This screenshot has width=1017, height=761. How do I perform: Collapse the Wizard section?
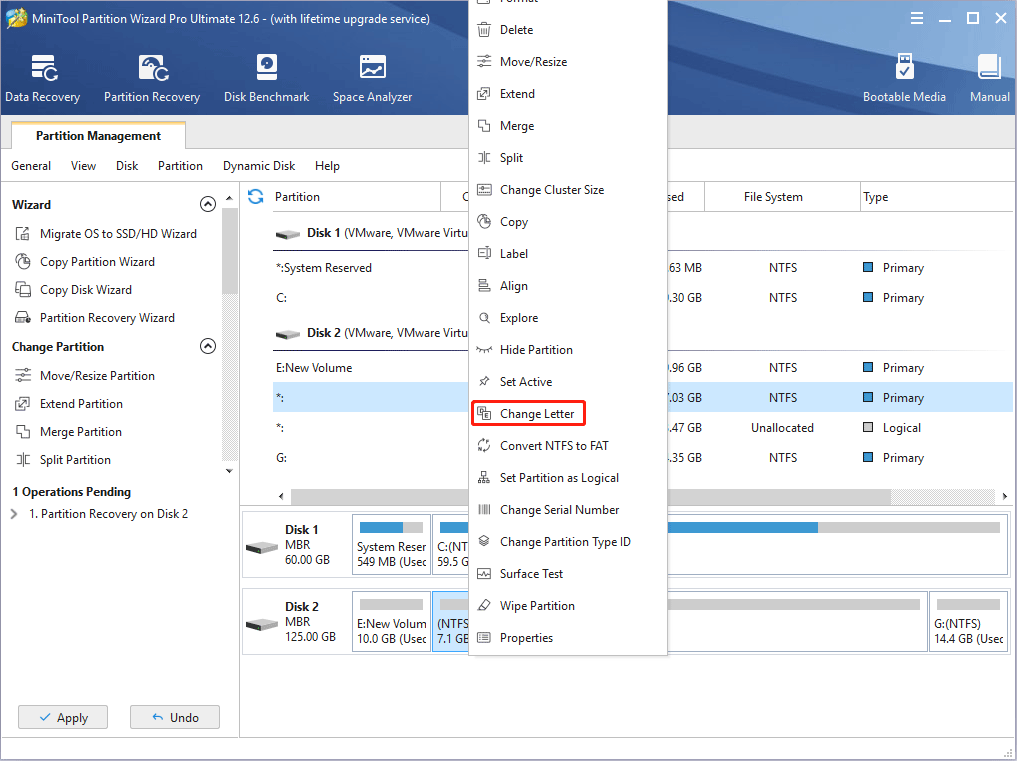(208, 204)
